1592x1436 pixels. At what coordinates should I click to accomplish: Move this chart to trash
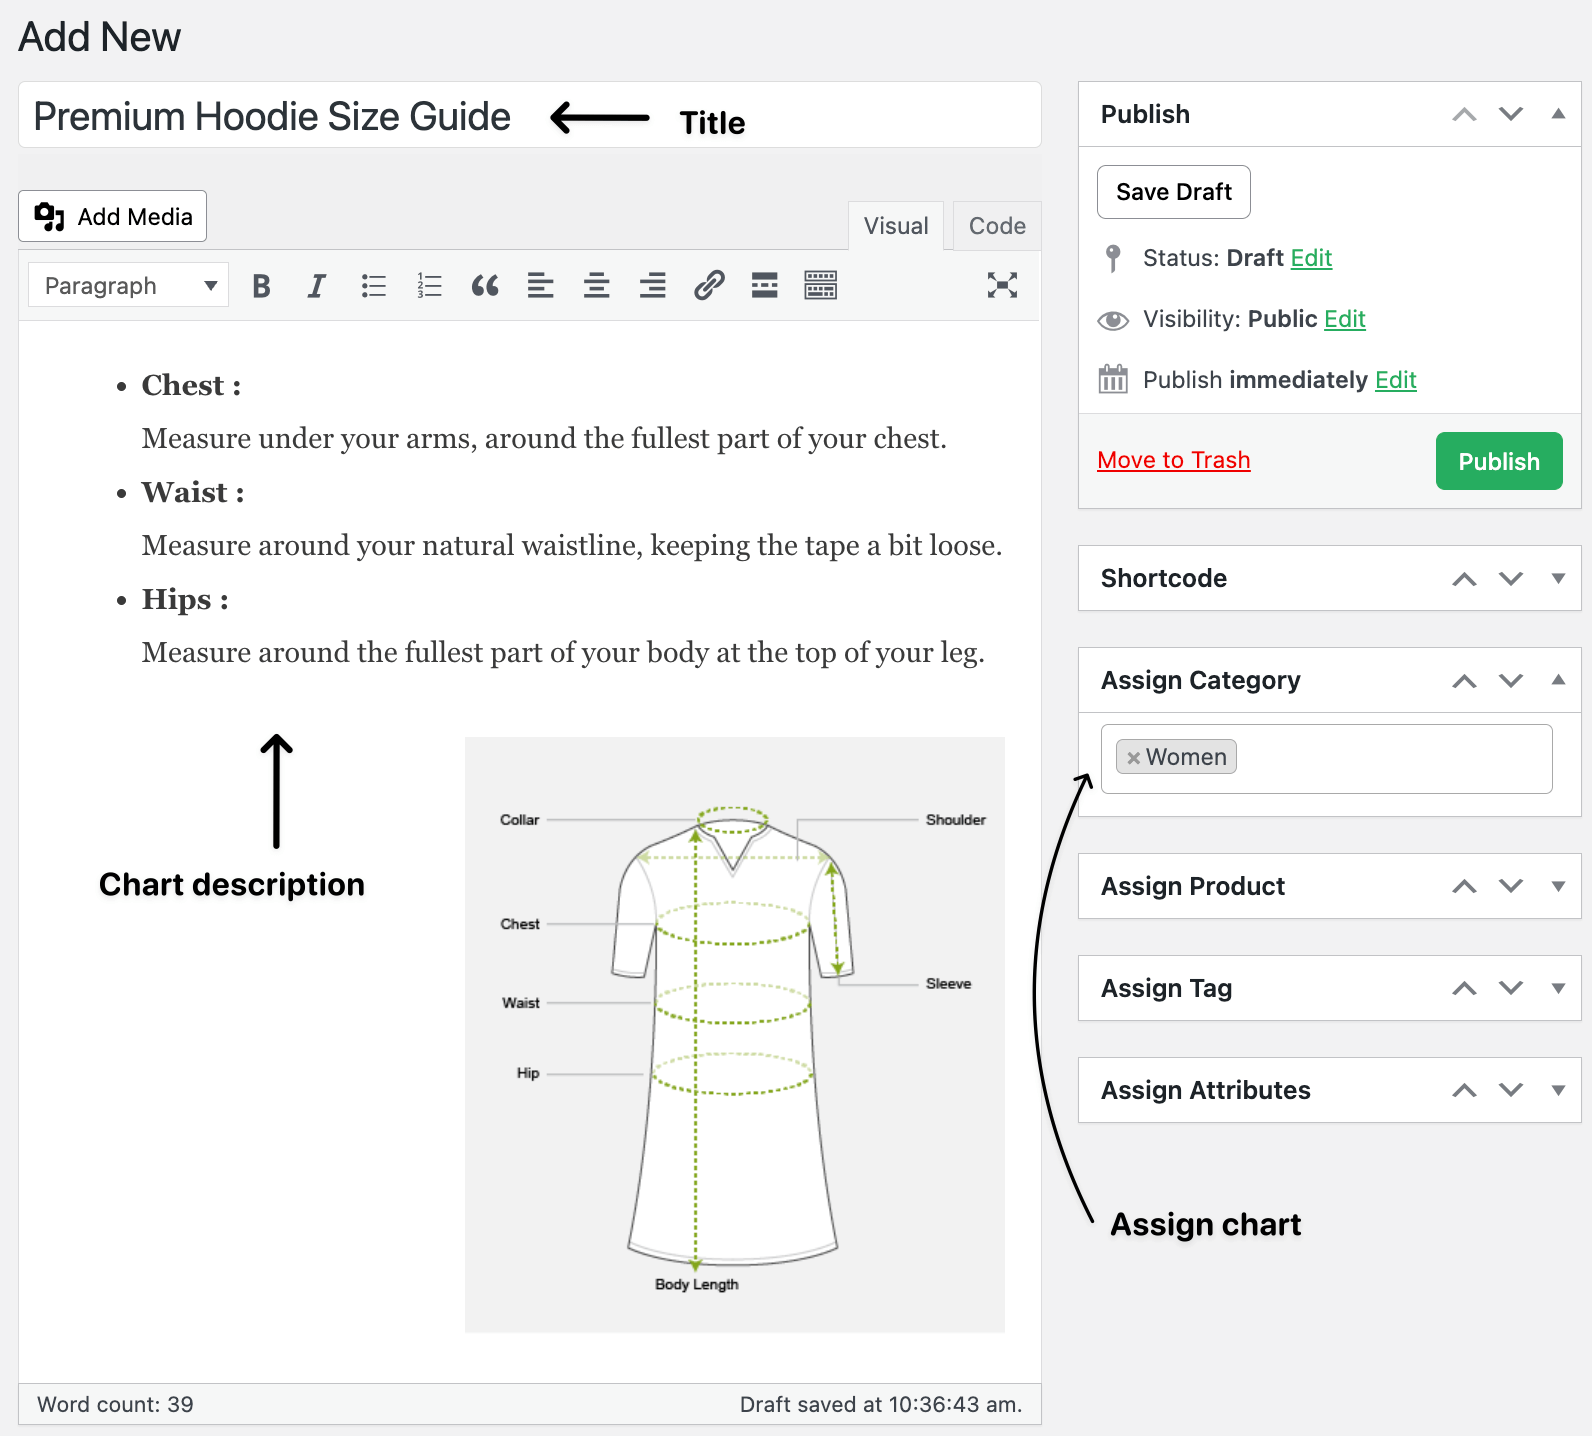click(1174, 460)
